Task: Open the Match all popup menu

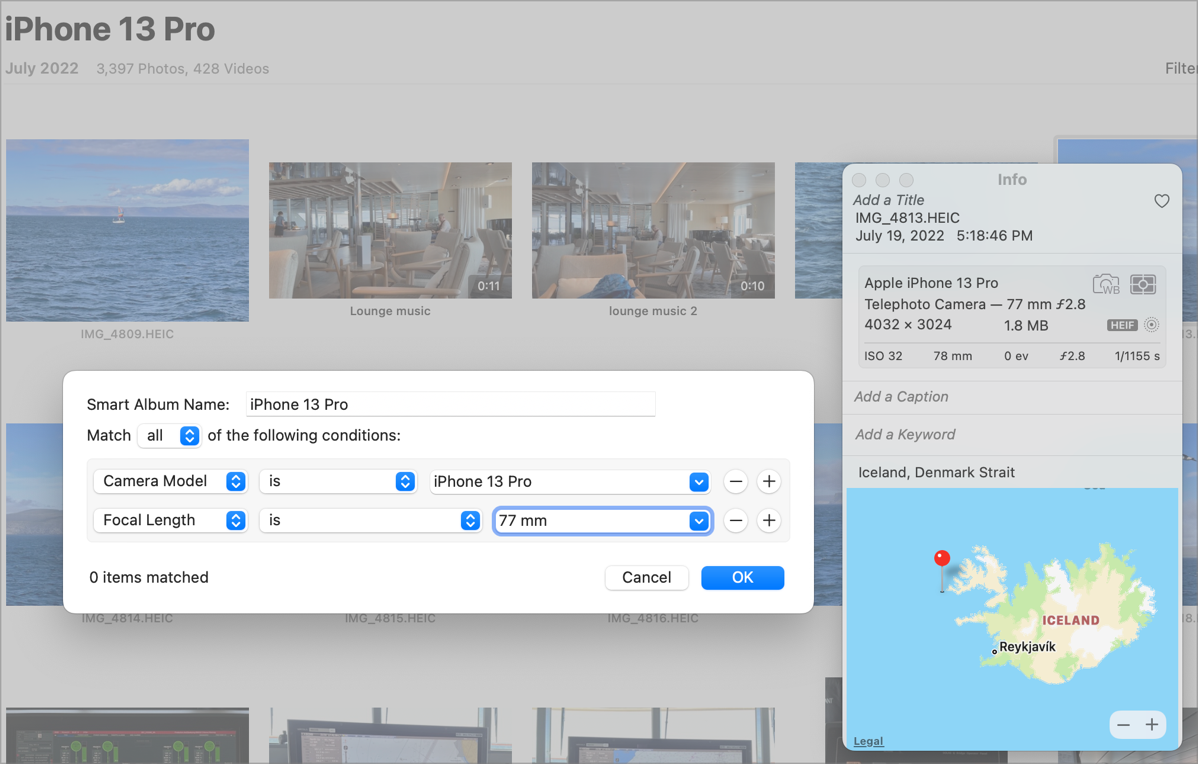Action: 169,436
